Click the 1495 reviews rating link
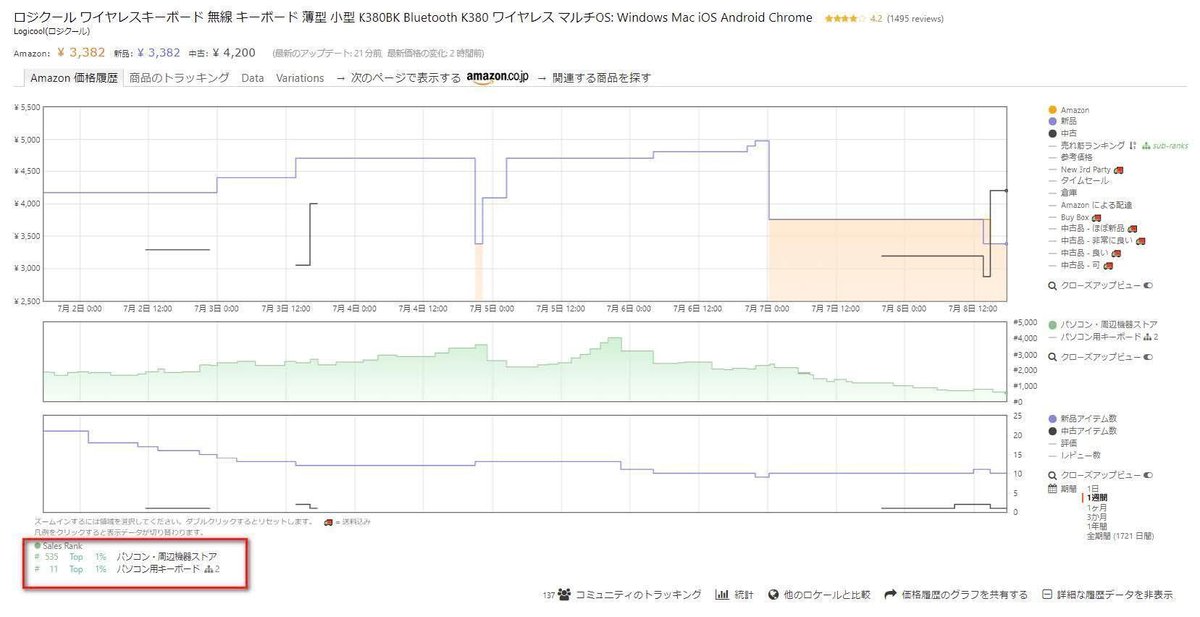The height and width of the screenshot is (617, 1200). [915, 19]
